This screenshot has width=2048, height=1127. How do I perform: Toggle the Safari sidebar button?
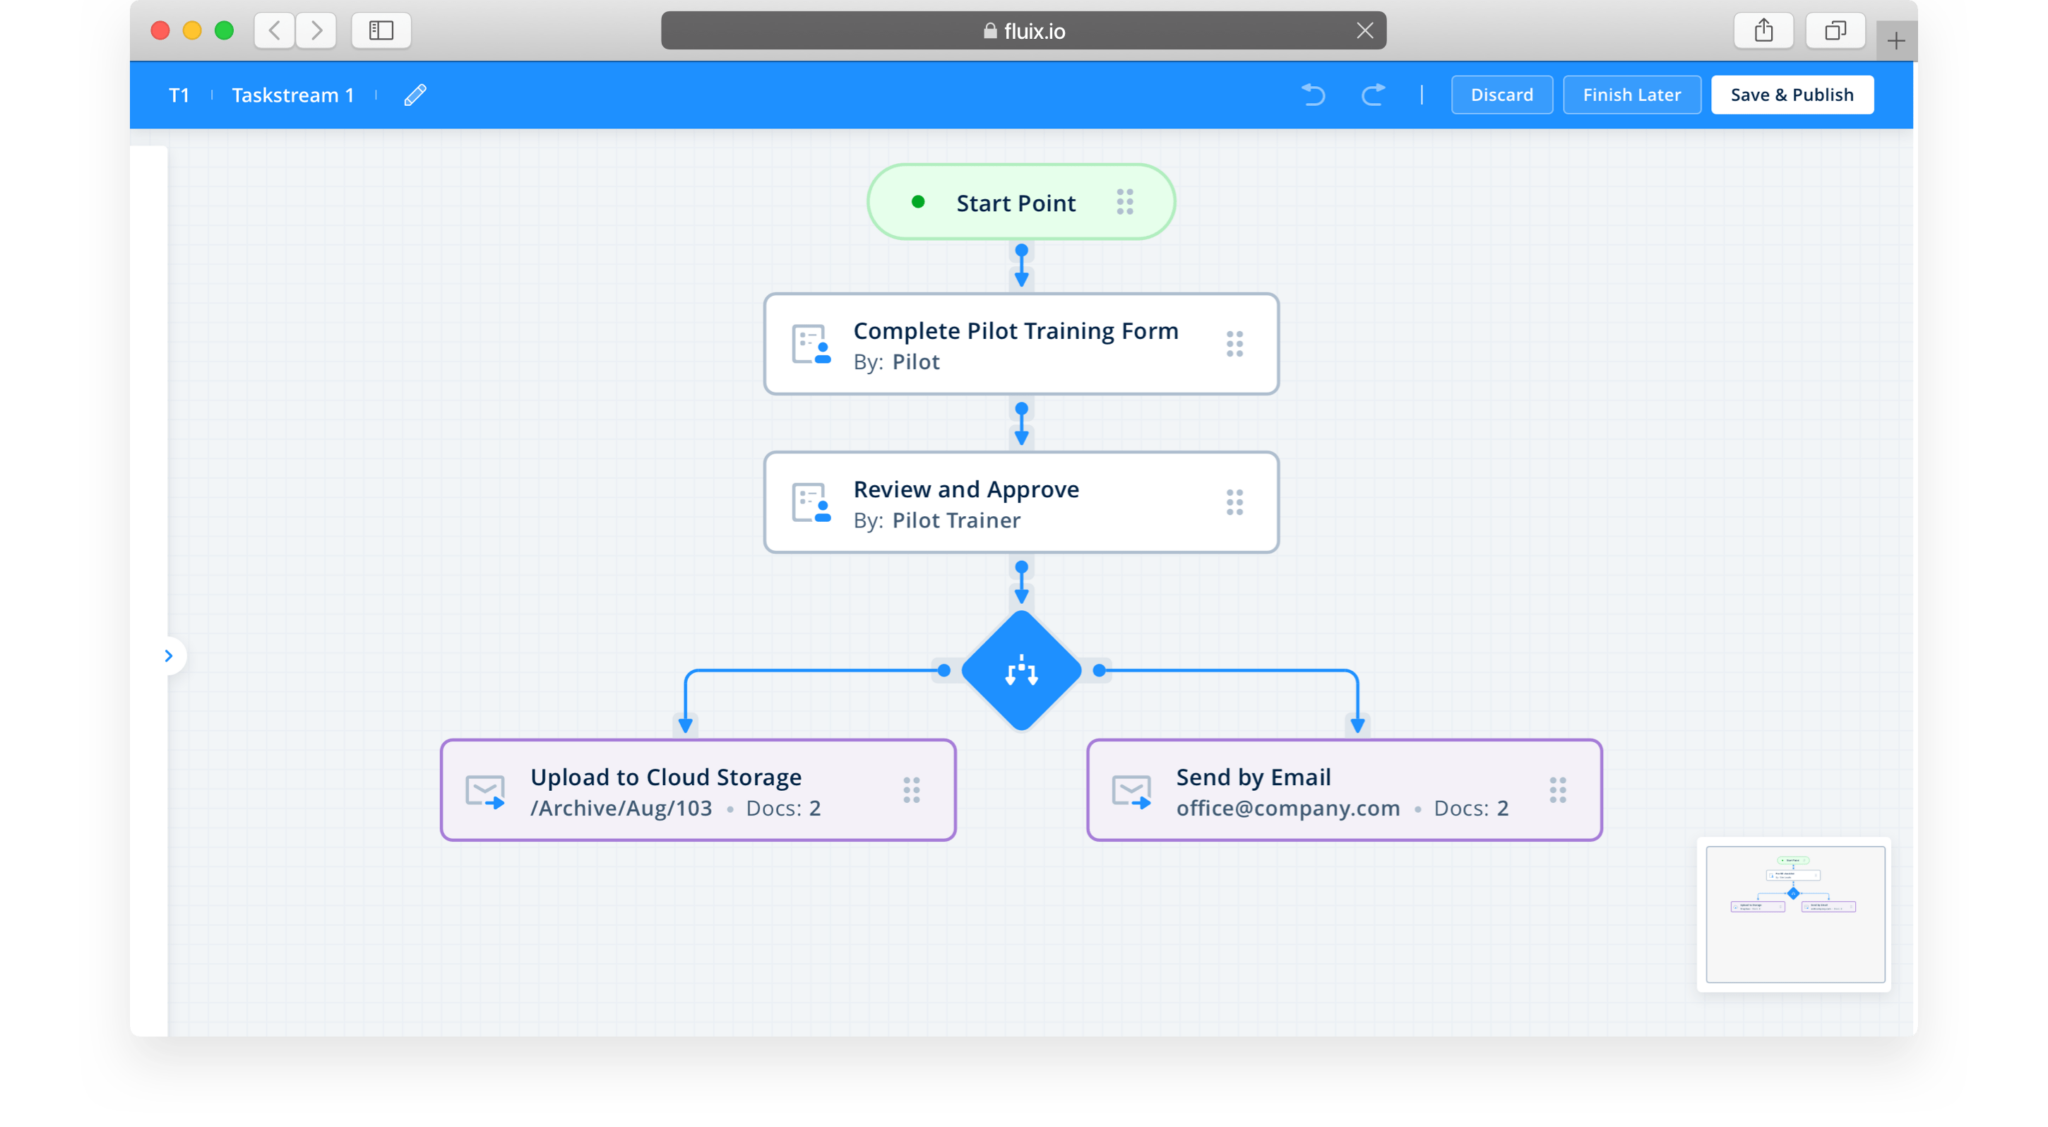point(381,31)
